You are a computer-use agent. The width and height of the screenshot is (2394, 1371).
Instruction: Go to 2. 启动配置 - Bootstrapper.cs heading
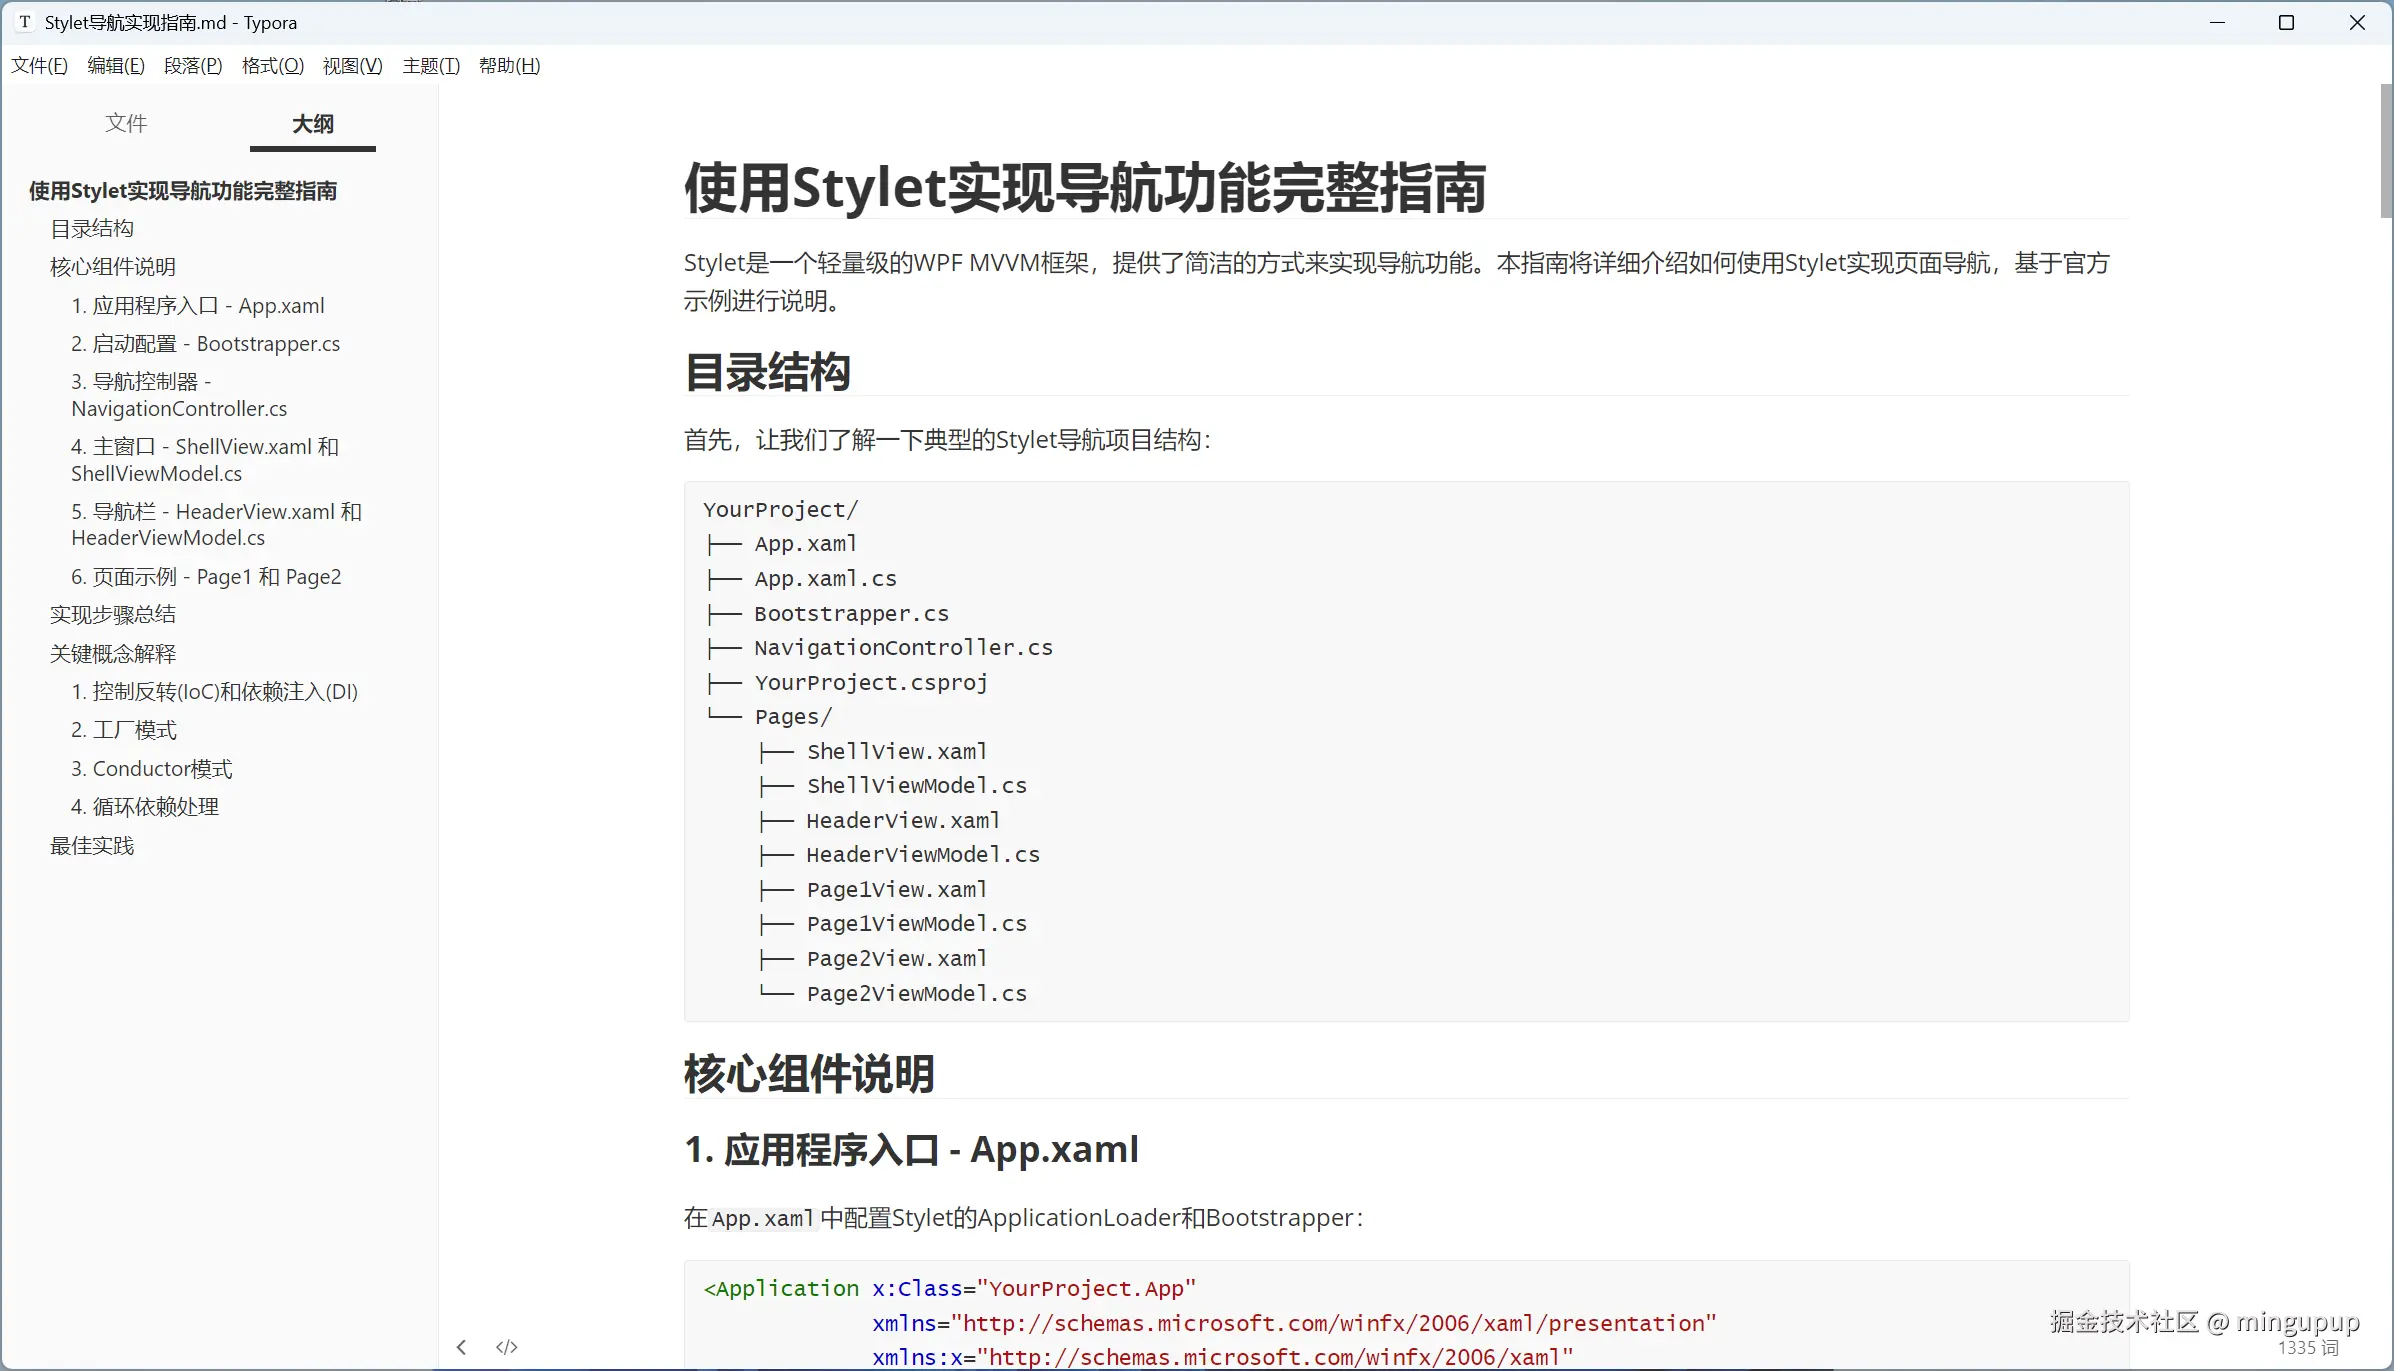coord(205,344)
